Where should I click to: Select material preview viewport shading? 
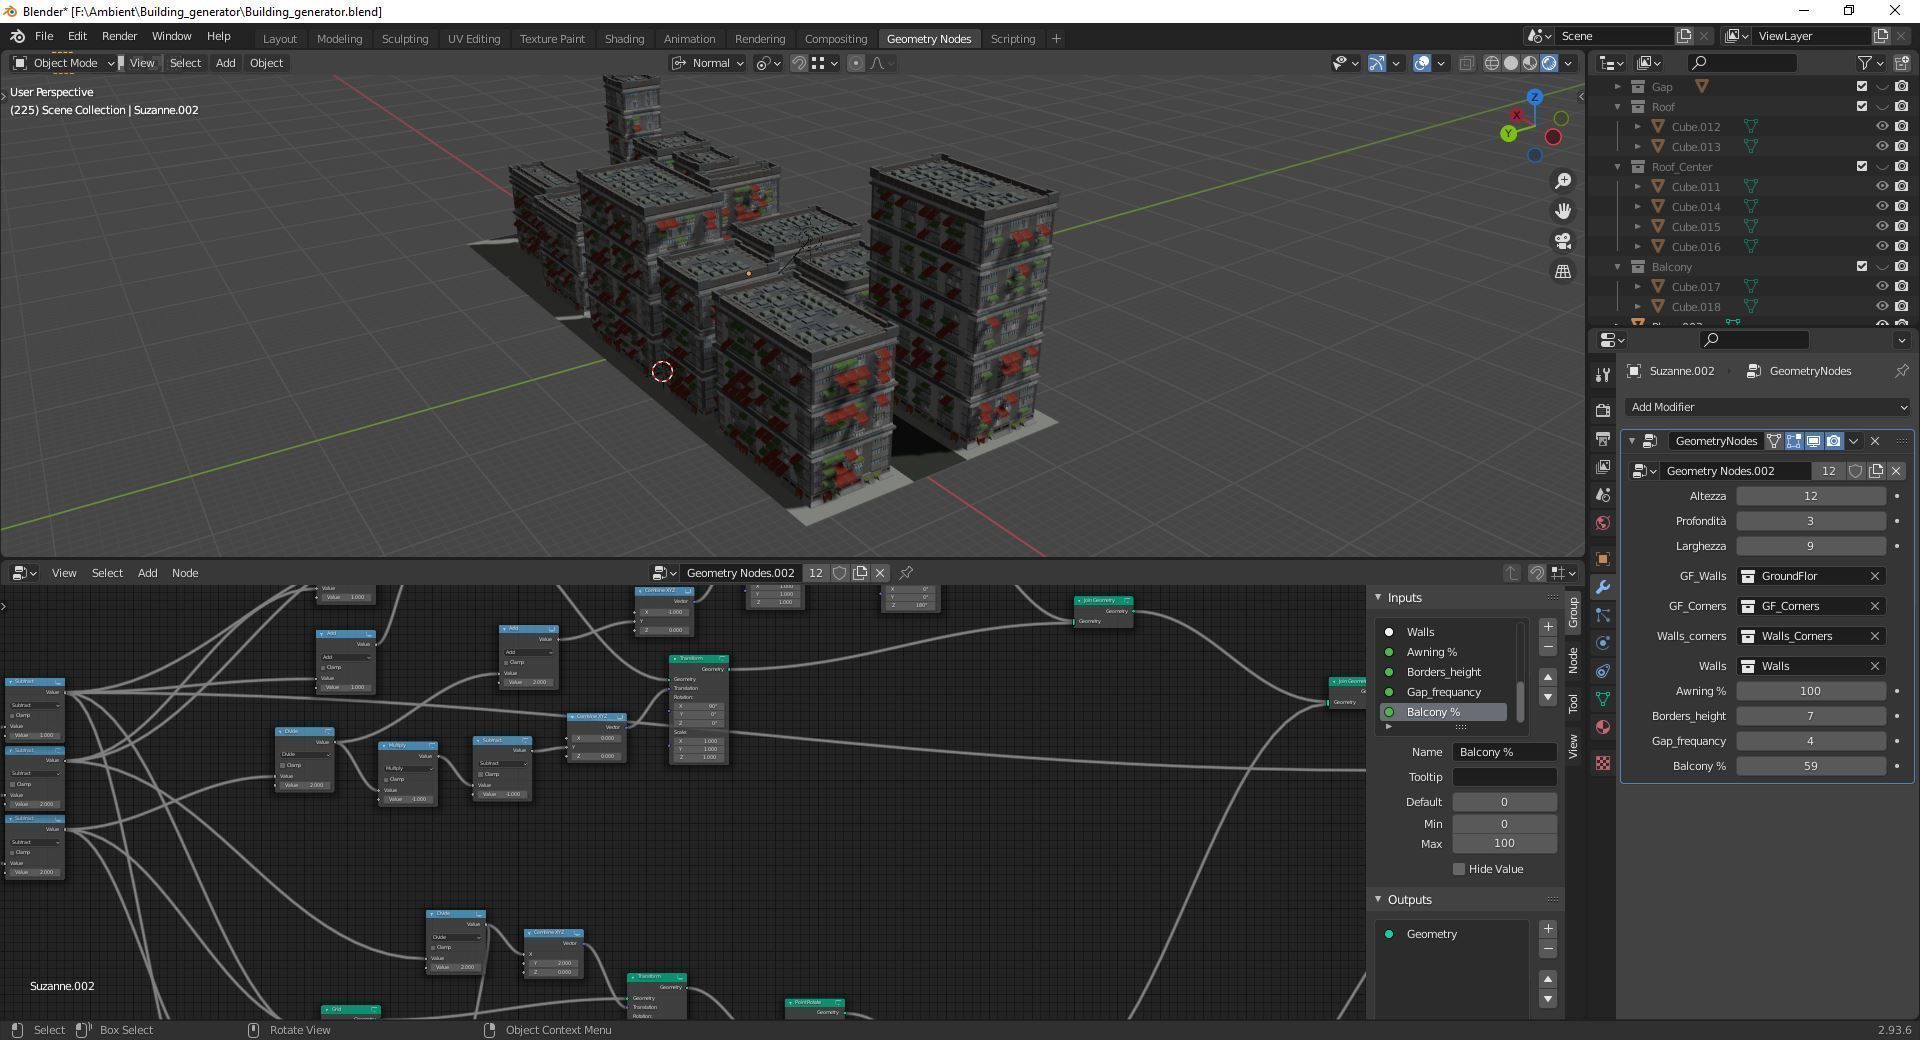click(x=1530, y=63)
